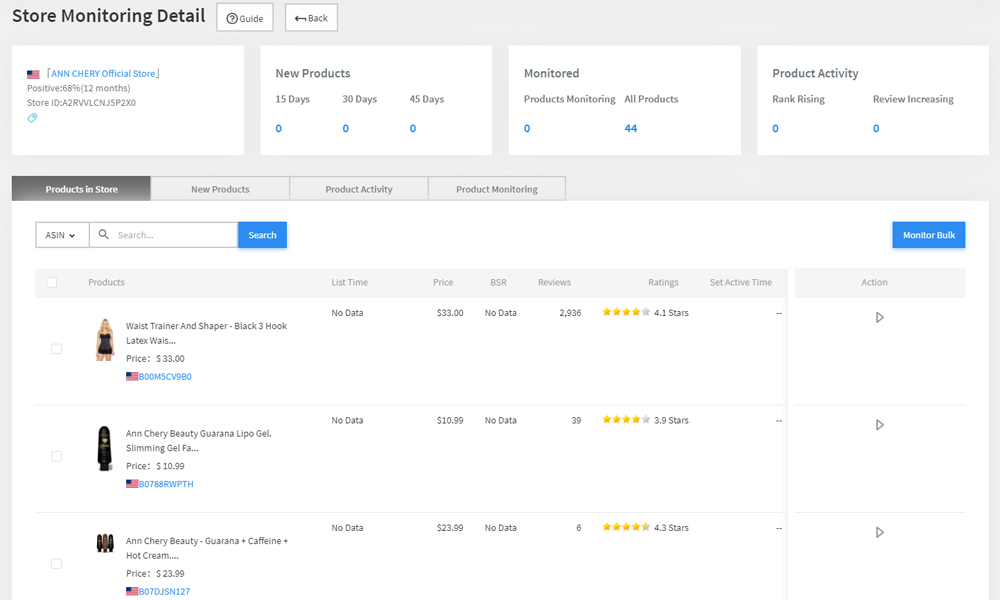This screenshot has width=1000, height=600.
Task: Click the List Time column header
Action: tap(349, 282)
